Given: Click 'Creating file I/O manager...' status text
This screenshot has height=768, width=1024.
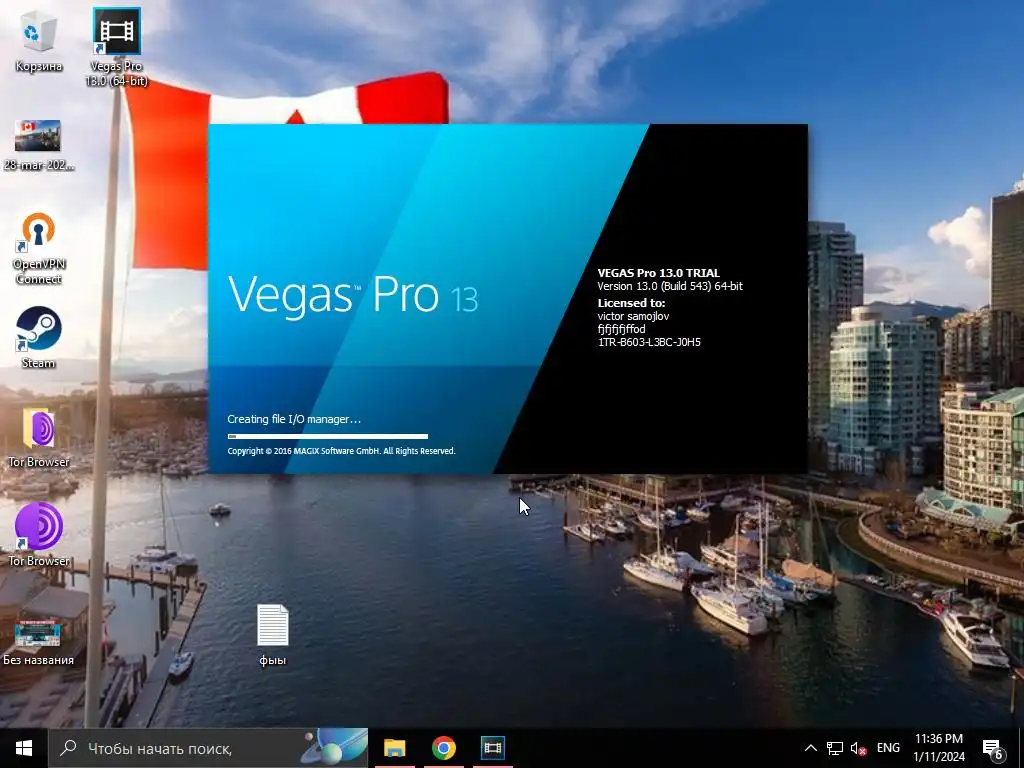Looking at the screenshot, I should click(x=294, y=419).
